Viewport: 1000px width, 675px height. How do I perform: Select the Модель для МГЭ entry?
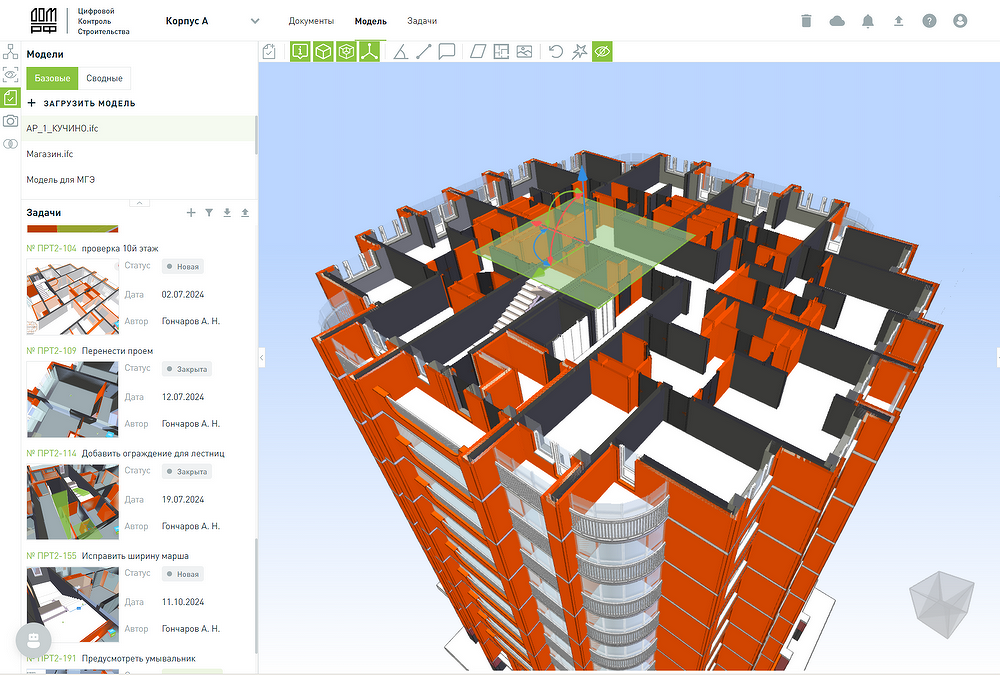click(138, 179)
